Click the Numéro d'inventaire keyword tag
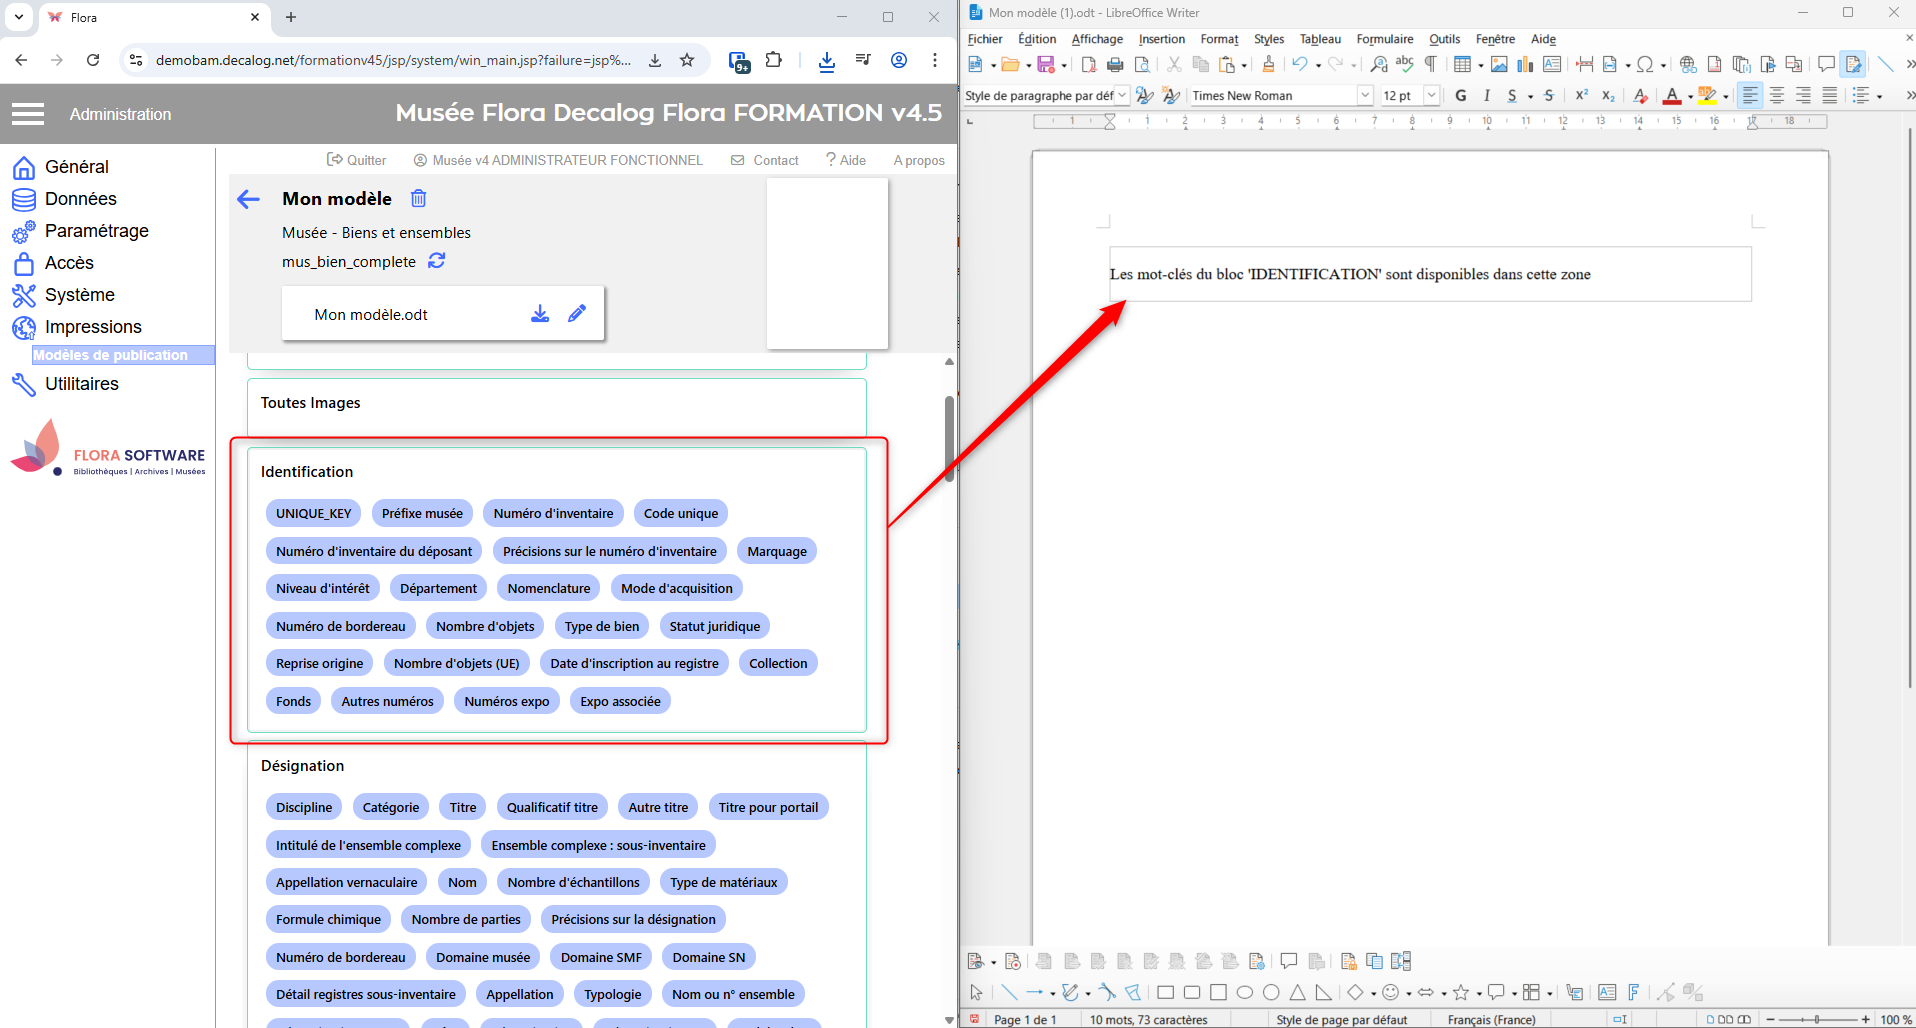Viewport: 1916px width, 1028px height. click(553, 513)
